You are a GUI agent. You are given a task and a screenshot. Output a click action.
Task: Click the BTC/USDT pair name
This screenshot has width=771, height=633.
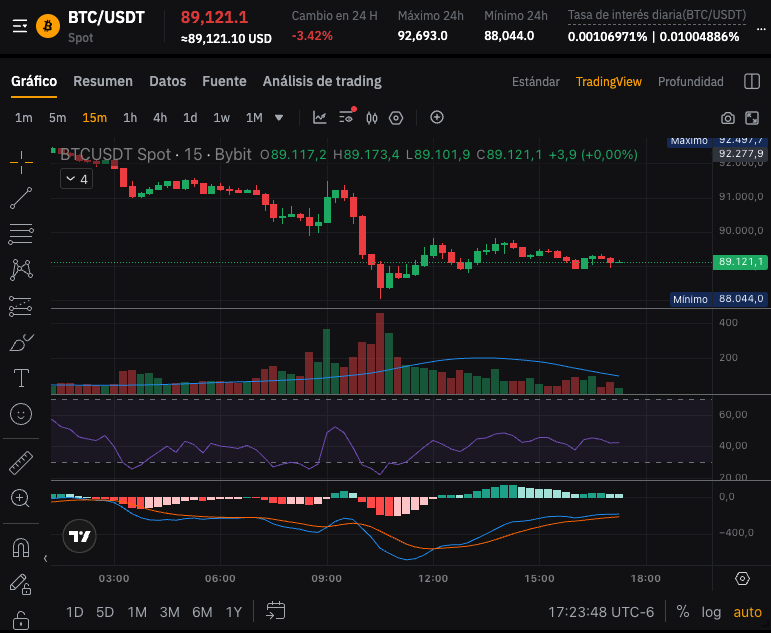(x=106, y=17)
